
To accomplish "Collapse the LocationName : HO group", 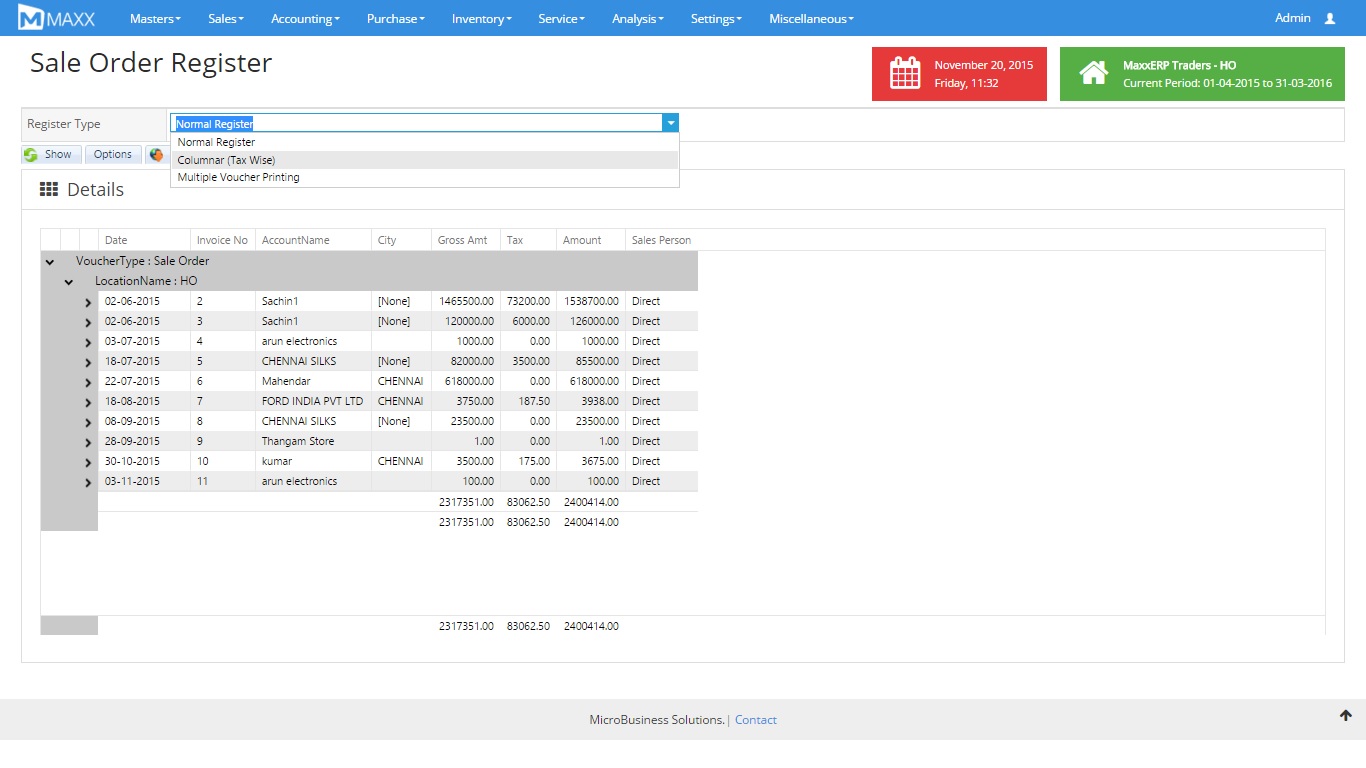I will [x=69, y=282].
